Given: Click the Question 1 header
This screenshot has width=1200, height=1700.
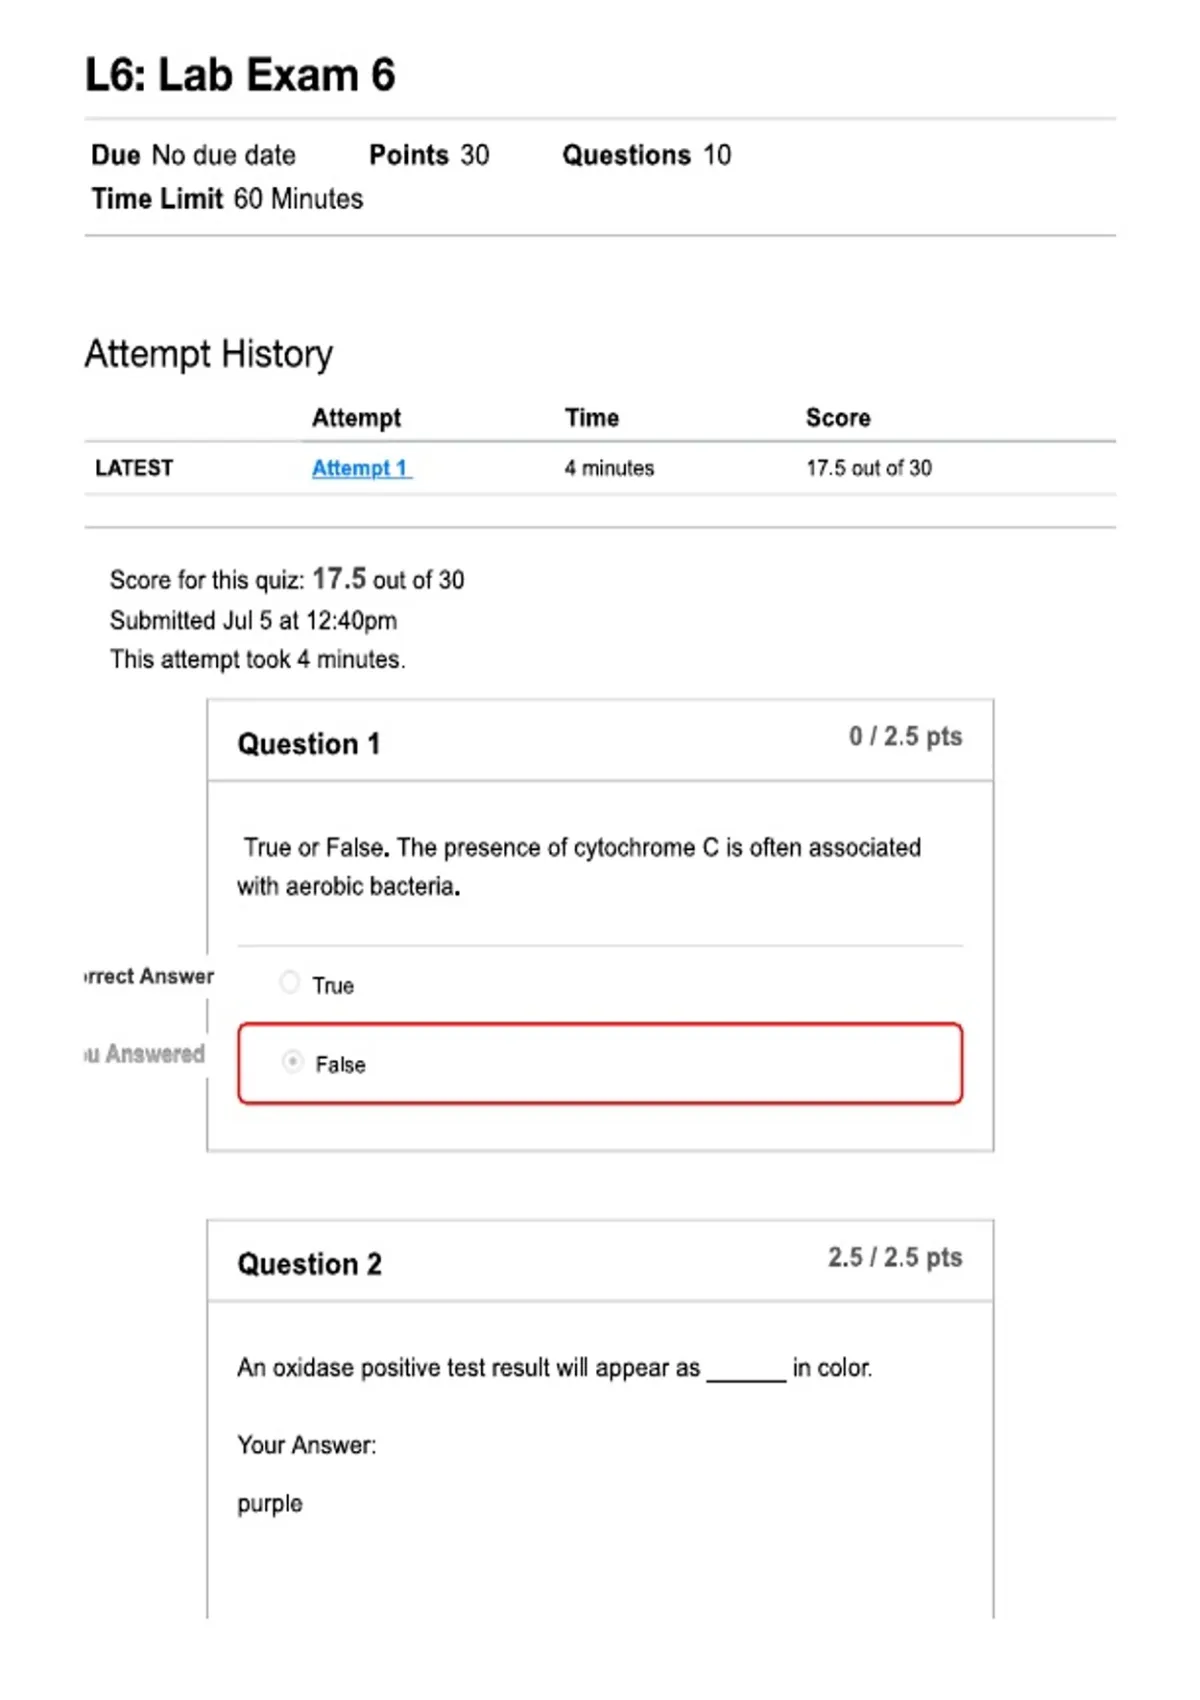Looking at the screenshot, I should click(x=309, y=744).
